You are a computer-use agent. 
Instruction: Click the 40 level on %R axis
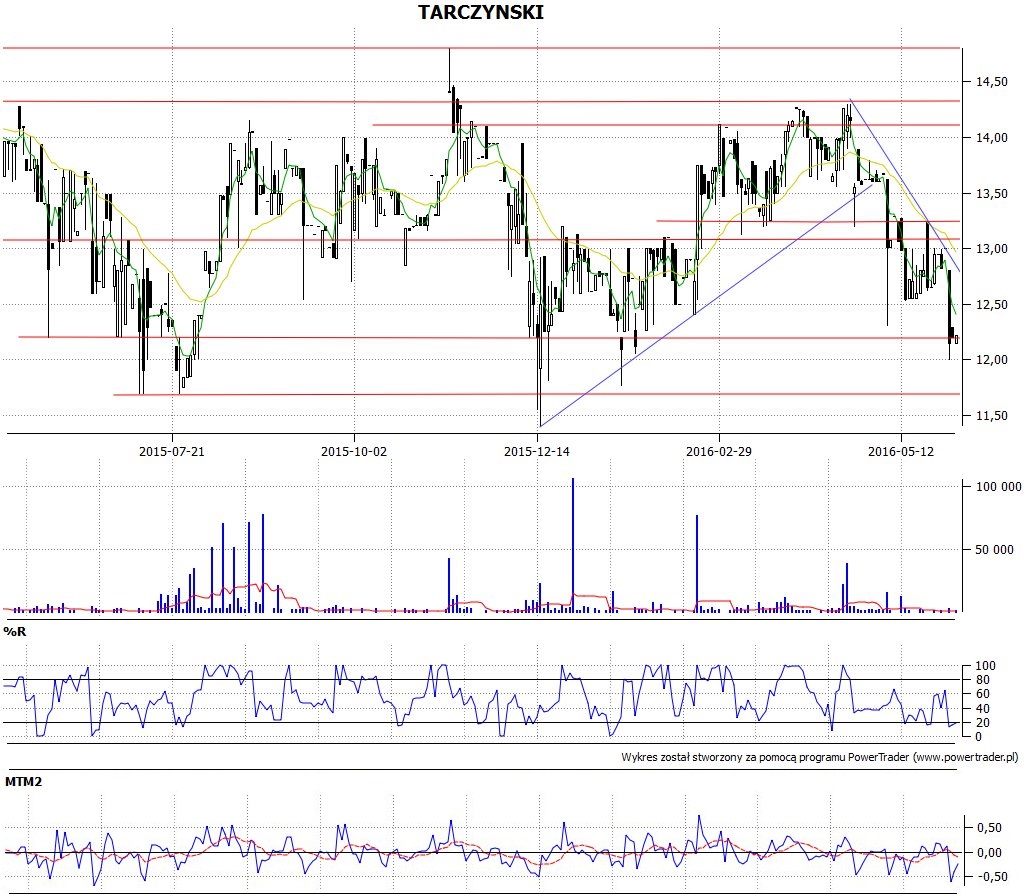click(983, 709)
